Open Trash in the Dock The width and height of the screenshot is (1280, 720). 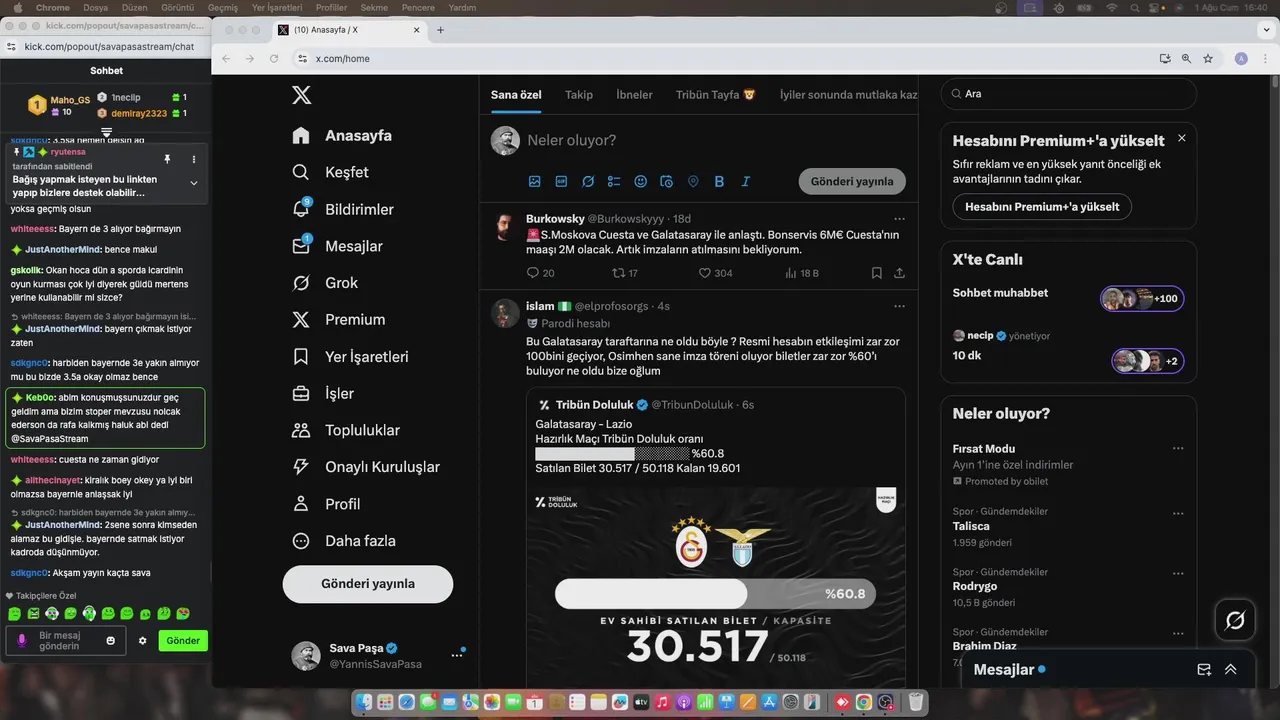click(x=915, y=703)
